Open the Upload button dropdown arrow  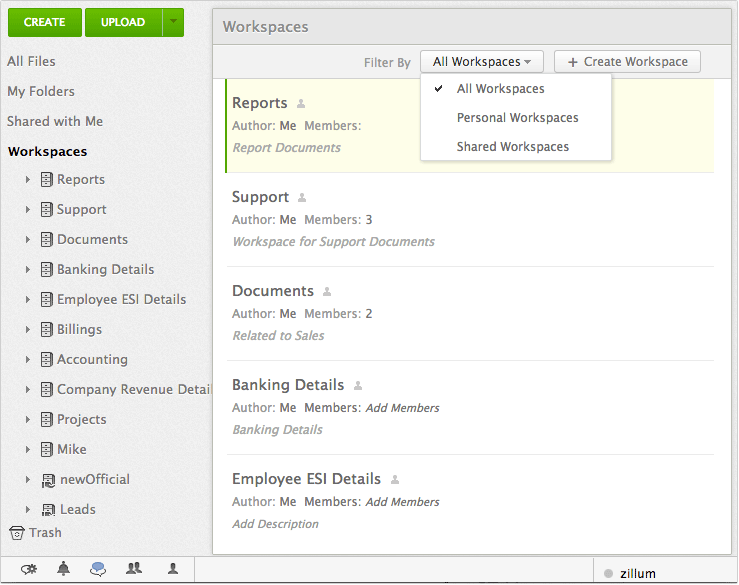click(174, 22)
